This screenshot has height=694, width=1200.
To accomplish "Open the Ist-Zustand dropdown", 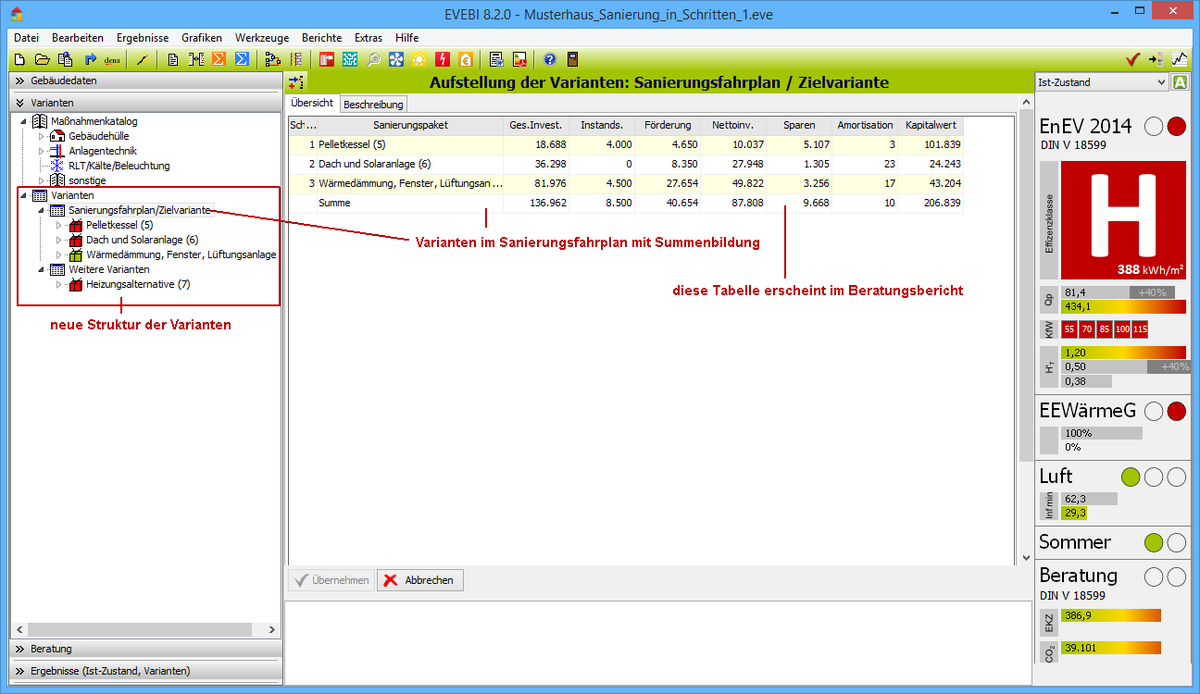I will click(x=1101, y=83).
